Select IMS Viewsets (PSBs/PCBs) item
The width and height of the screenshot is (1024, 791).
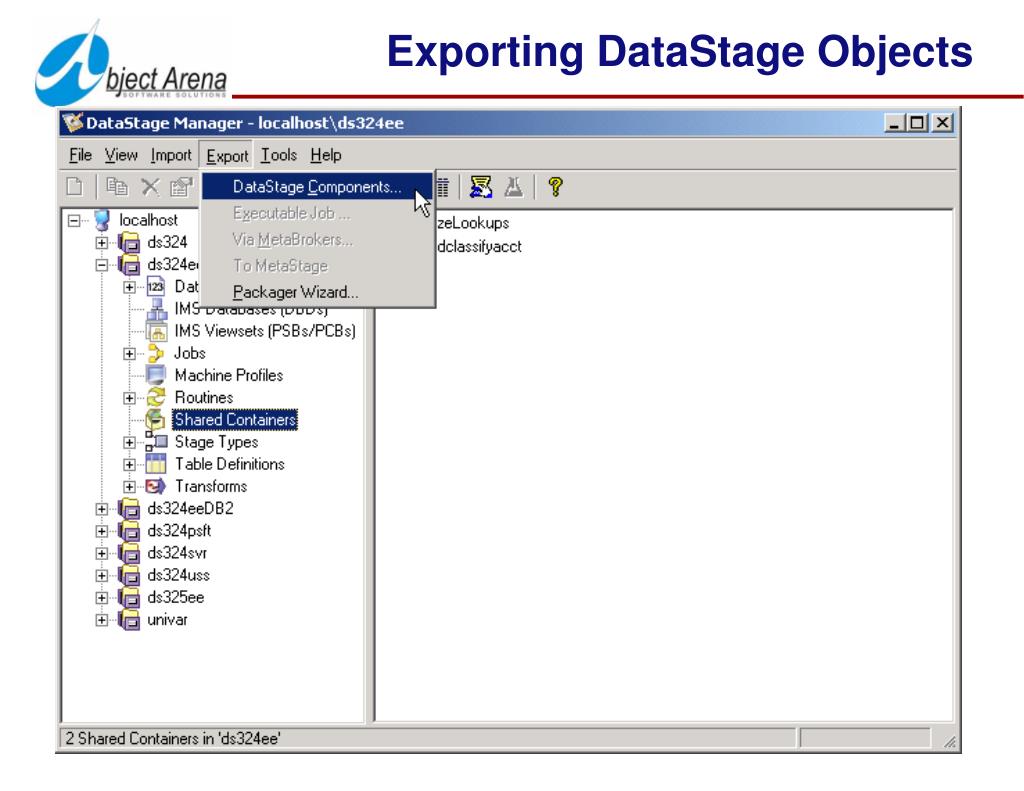coord(265,331)
